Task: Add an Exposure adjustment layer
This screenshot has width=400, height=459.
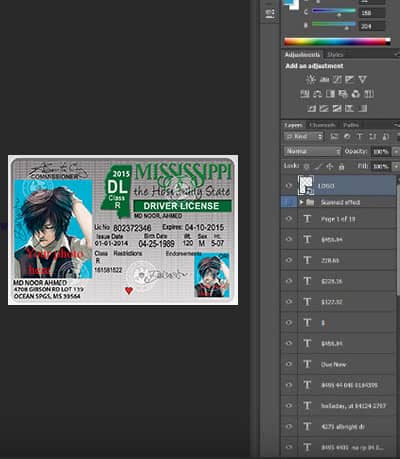Action: click(x=350, y=79)
